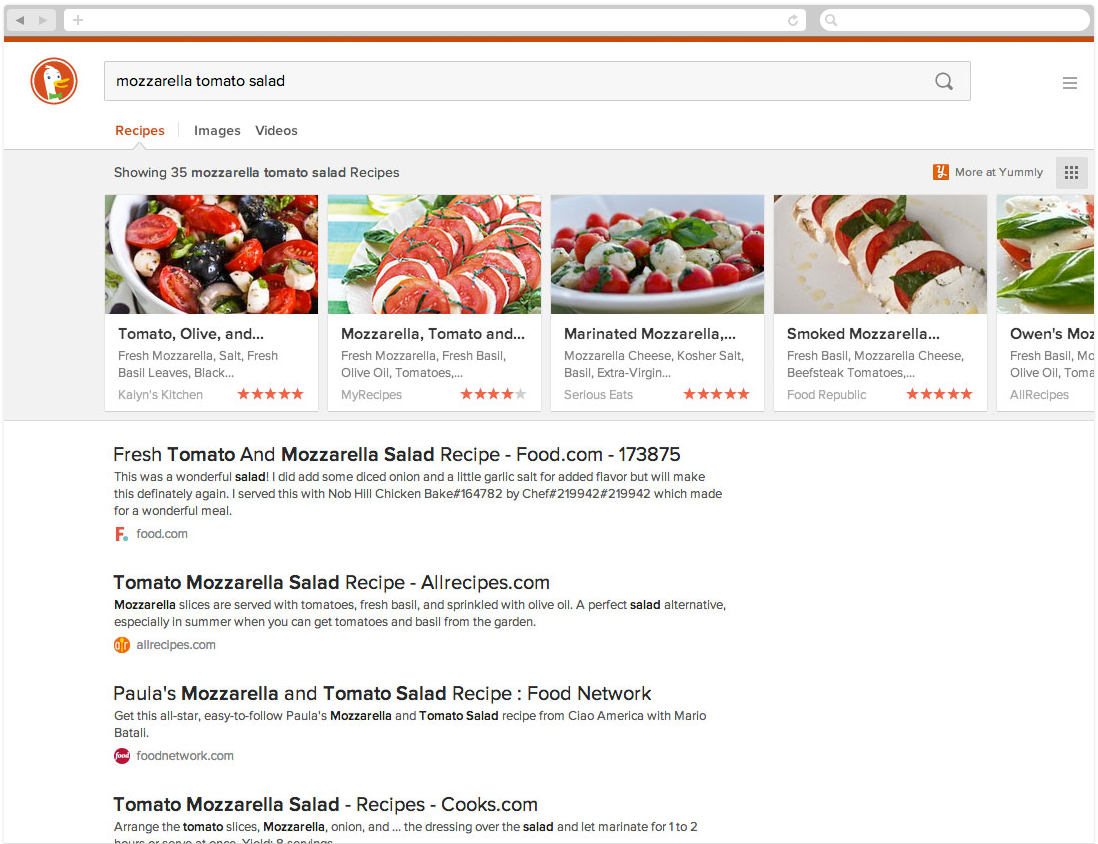Click ingredients text 'Mozzarella Cheese, Kosher Salt'

click(x=654, y=356)
